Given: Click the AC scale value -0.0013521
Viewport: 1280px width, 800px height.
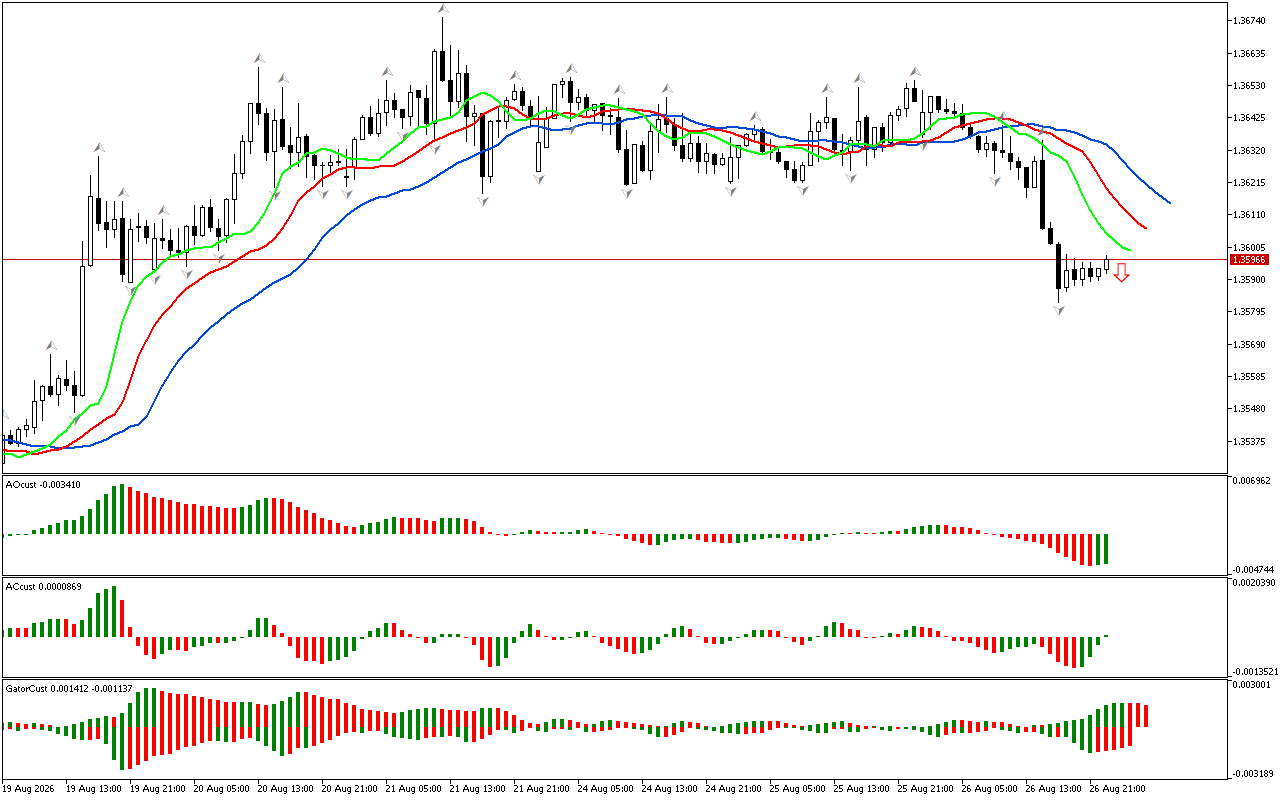Looking at the screenshot, I should (x=1253, y=672).
